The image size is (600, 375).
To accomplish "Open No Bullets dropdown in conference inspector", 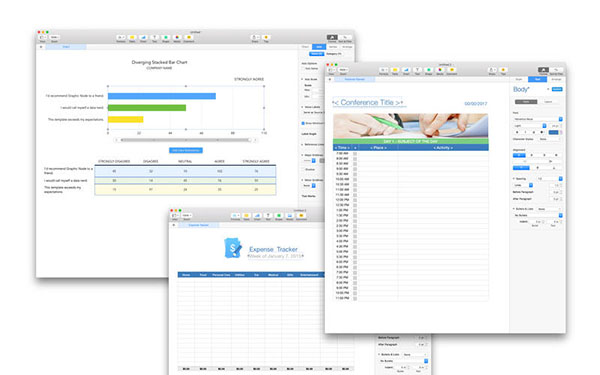I will pos(537,215).
